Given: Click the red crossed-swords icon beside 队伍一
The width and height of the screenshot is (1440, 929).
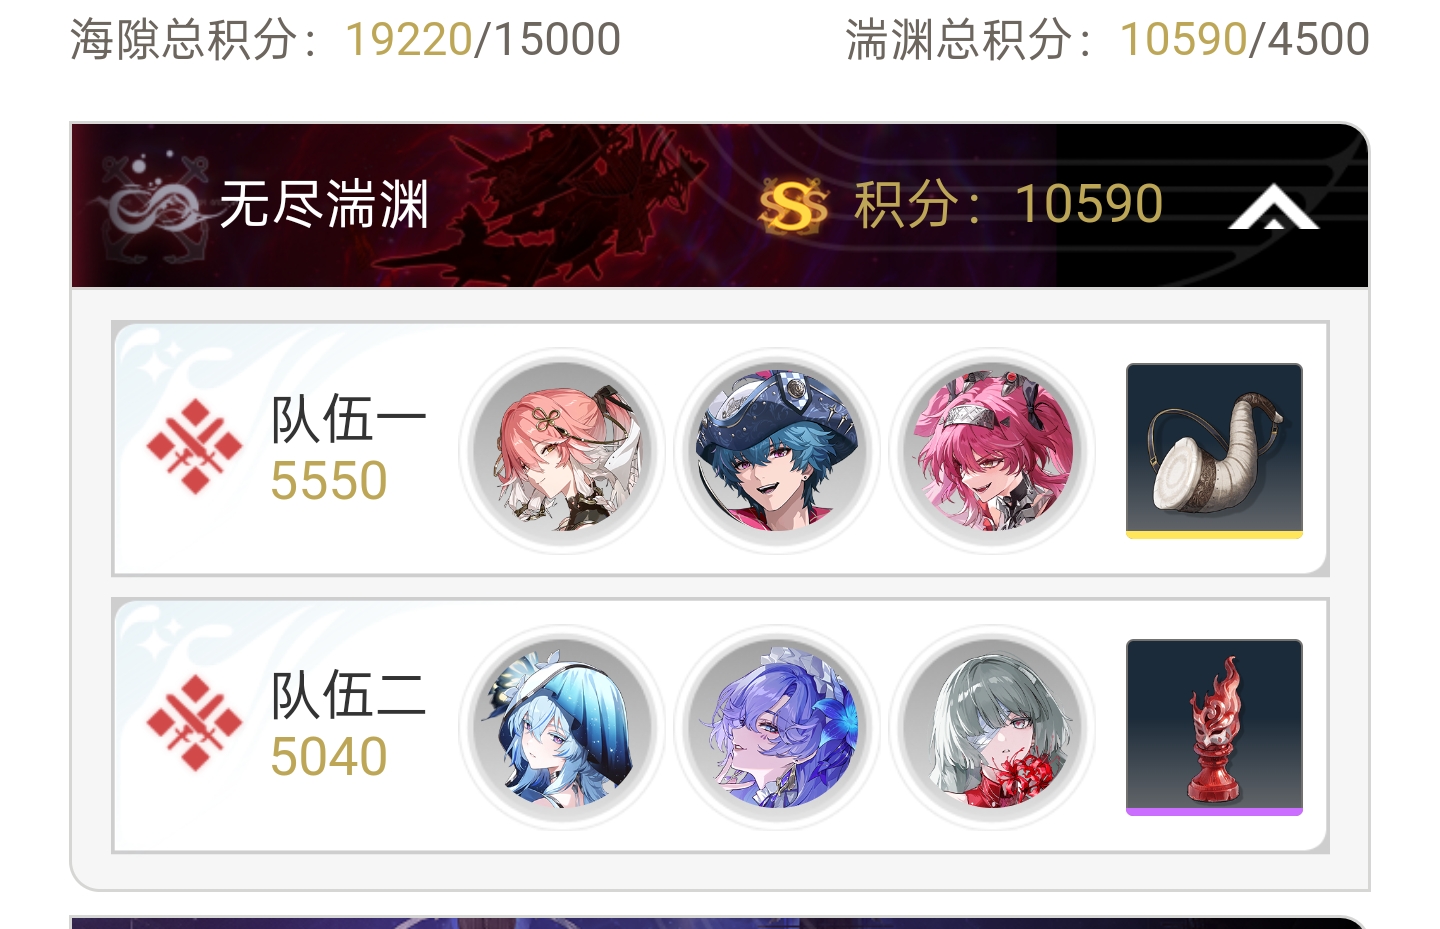Looking at the screenshot, I should click(x=194, y=446).
